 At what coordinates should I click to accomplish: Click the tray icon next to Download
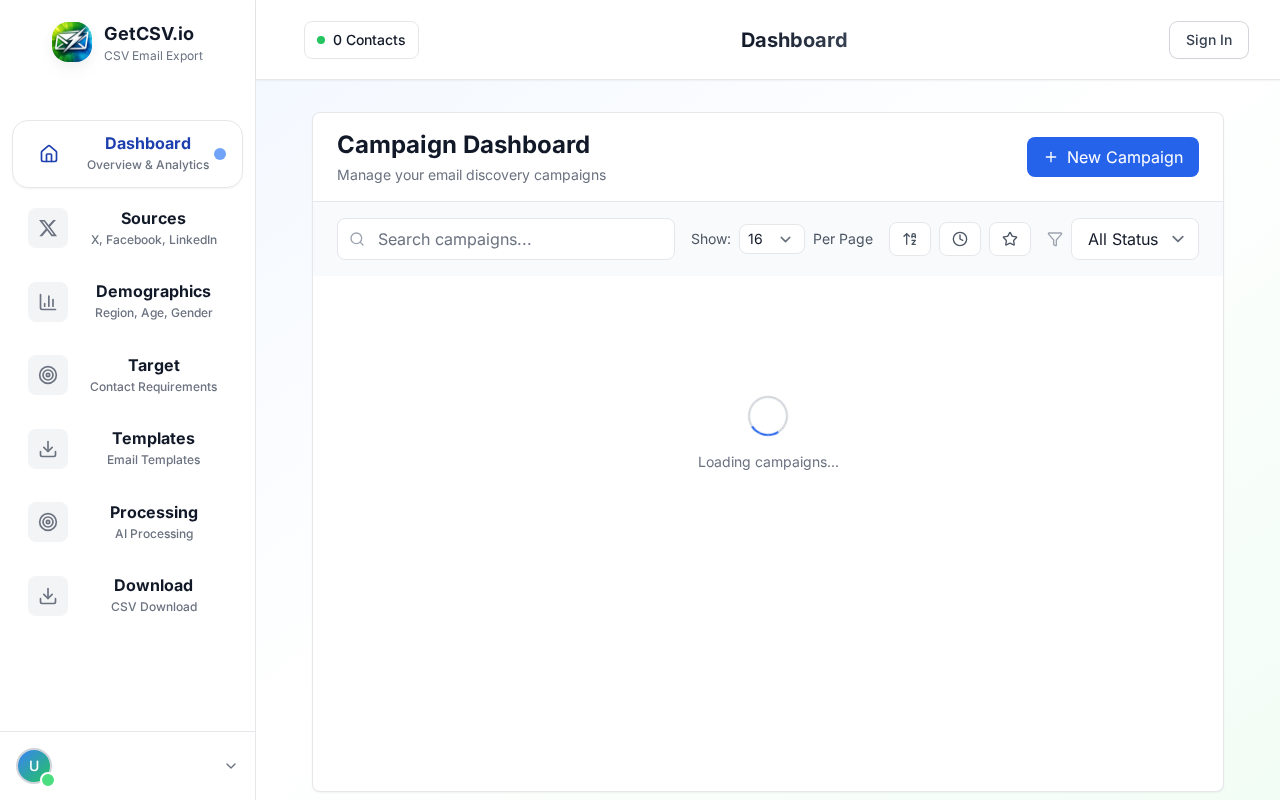click(48, 596)
